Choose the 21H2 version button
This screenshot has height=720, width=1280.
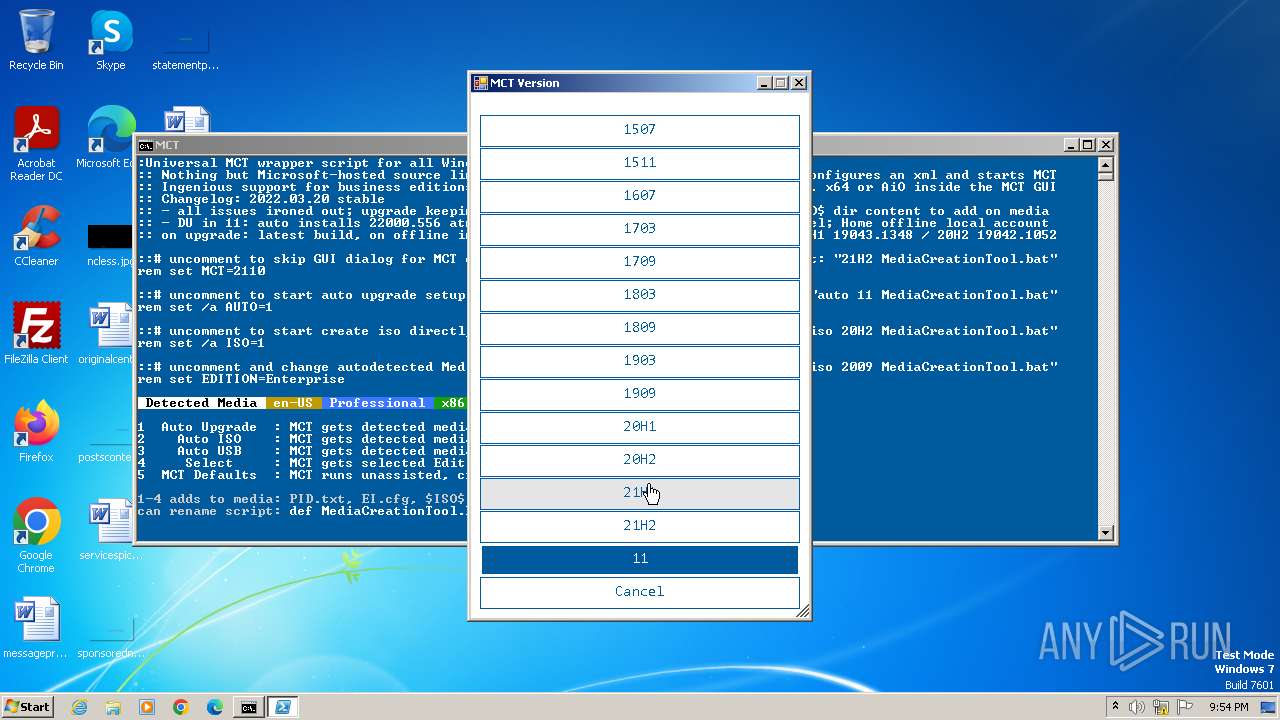click(x=640, y=526)
